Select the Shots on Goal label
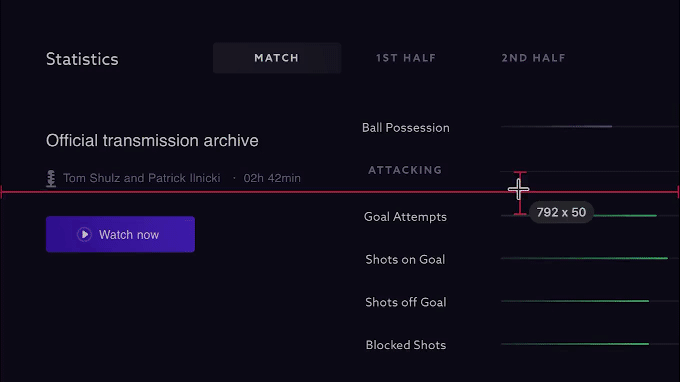 pos(405,259)
